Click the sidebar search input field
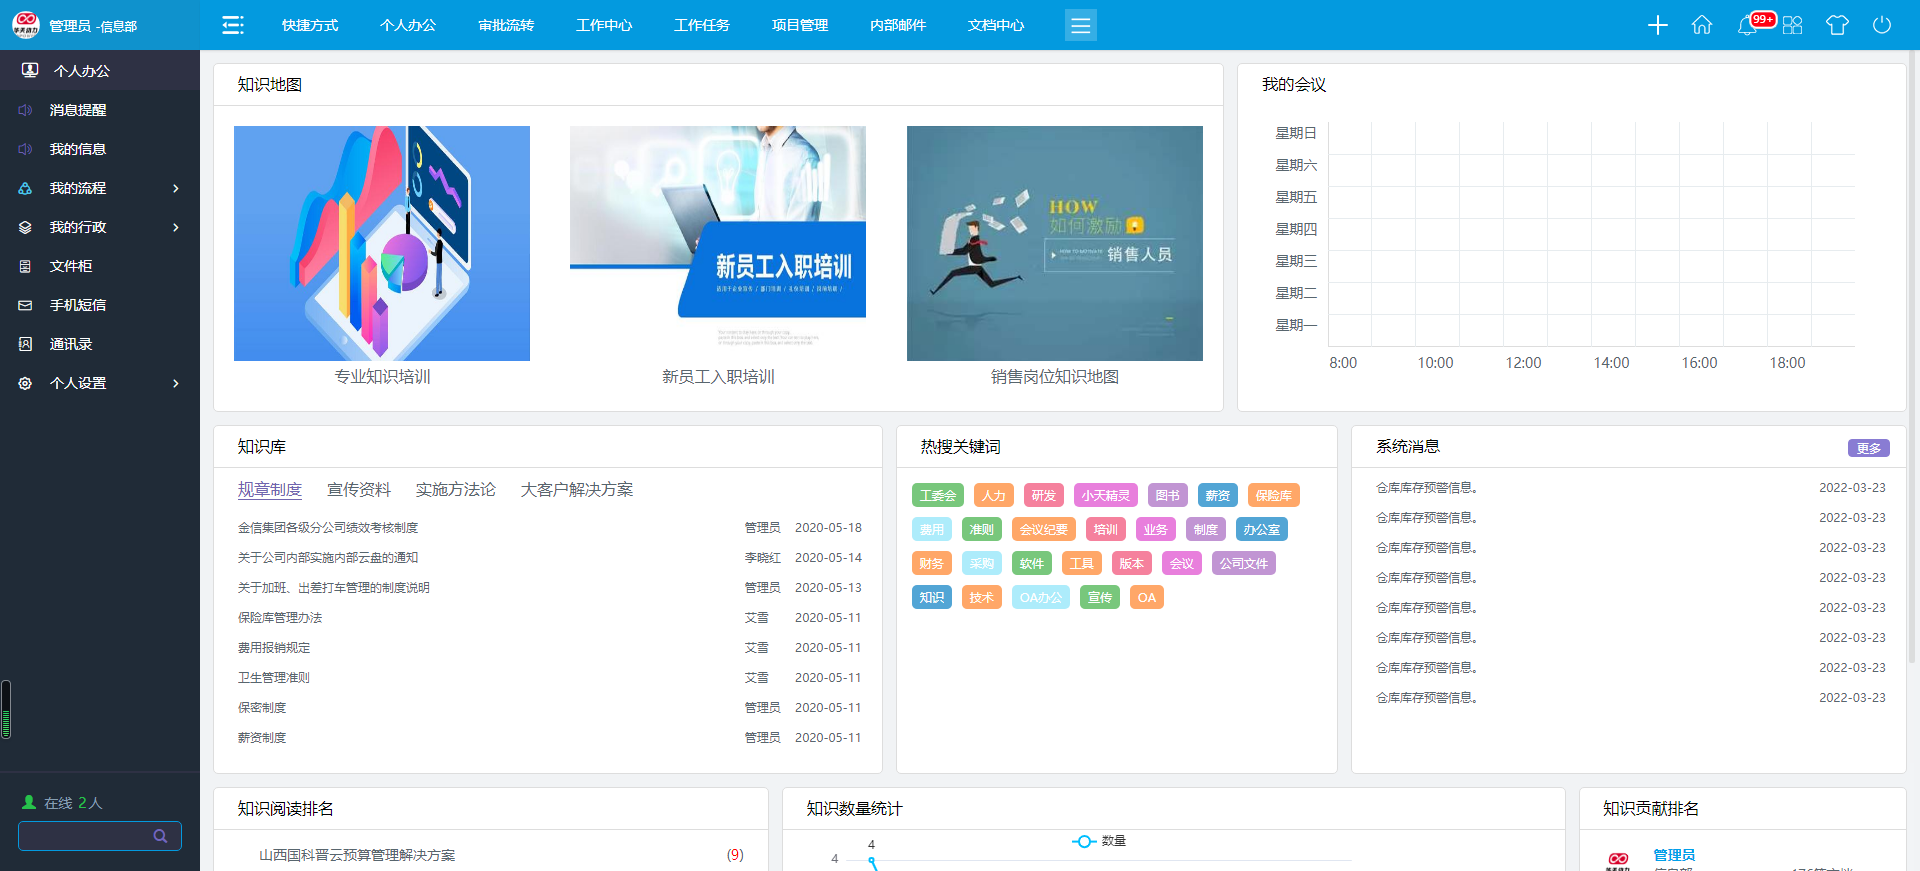The height and width of the screenshot is (871, 1920). pos(85,836)
